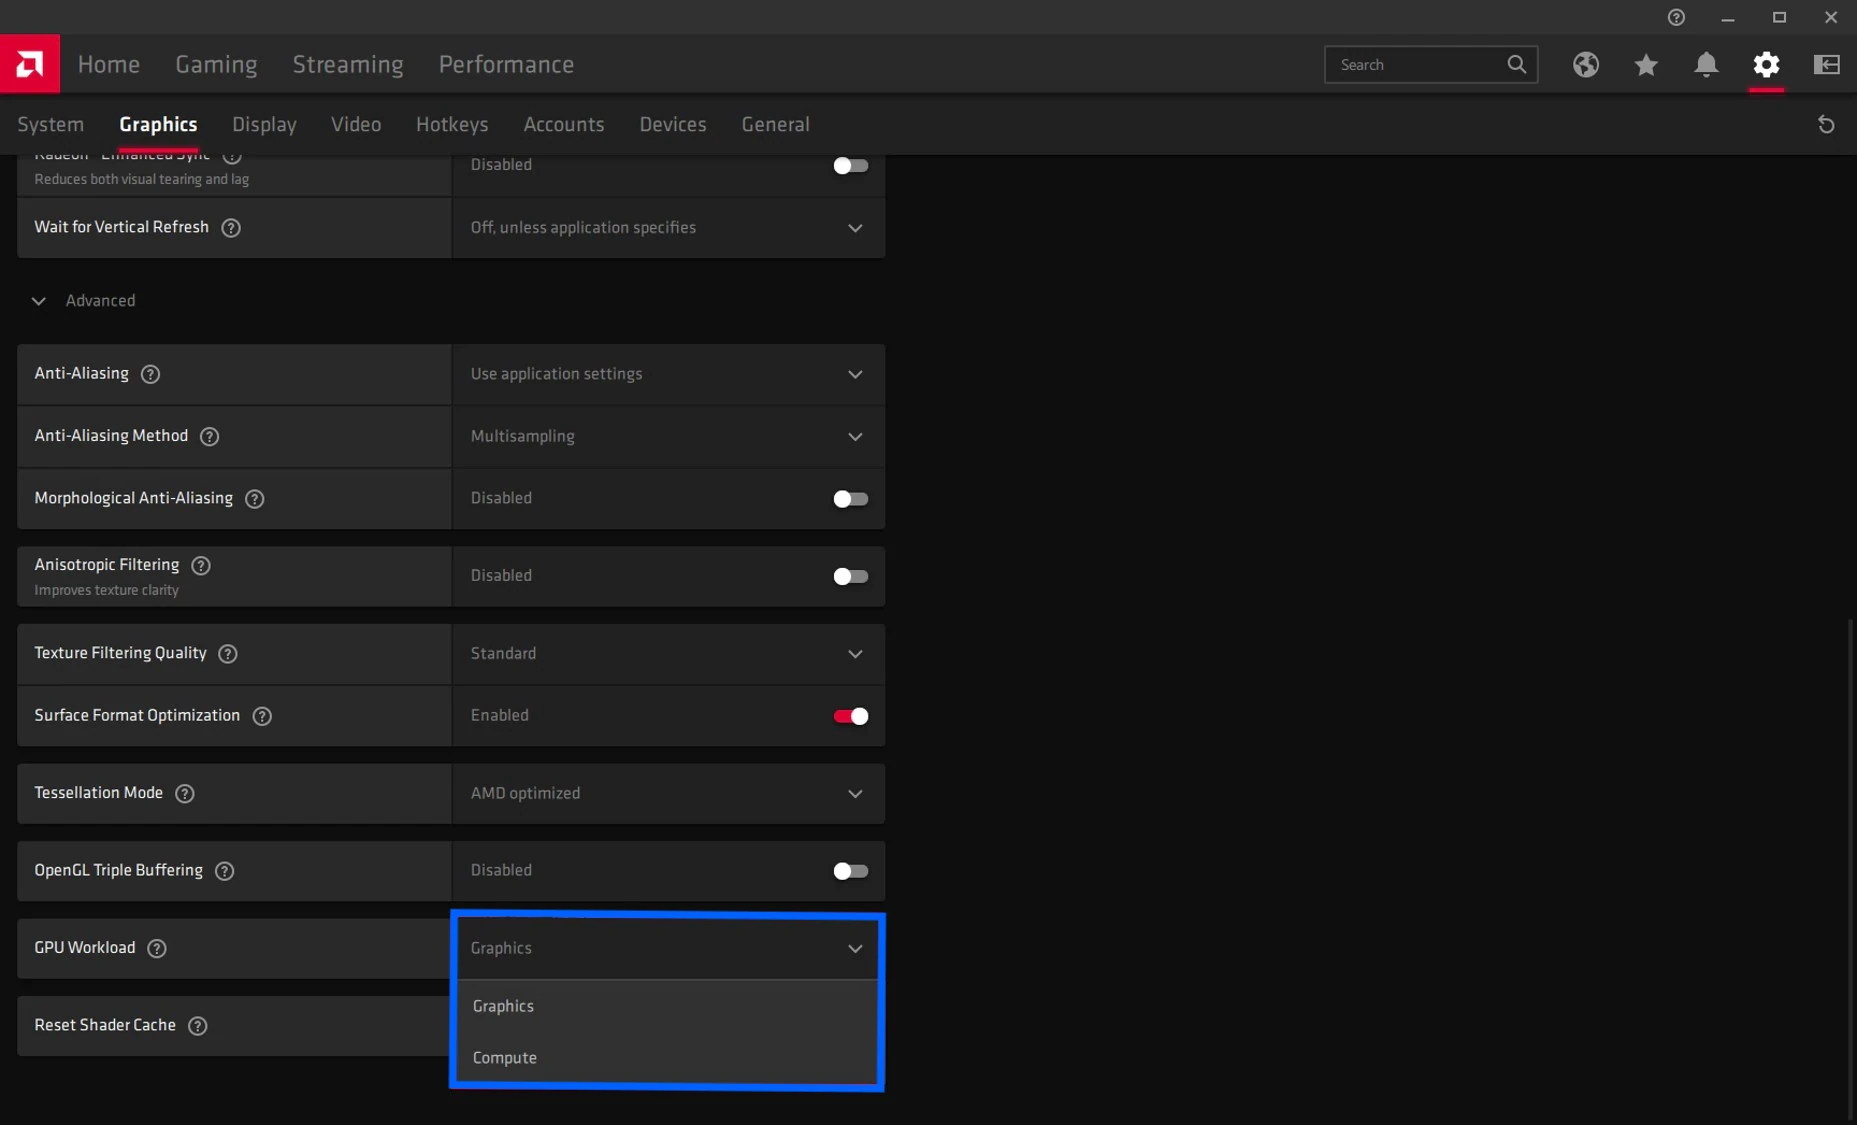1857x1125 pixels.
Task: Open notifications via the bell icon
Action: point(1706,64)
